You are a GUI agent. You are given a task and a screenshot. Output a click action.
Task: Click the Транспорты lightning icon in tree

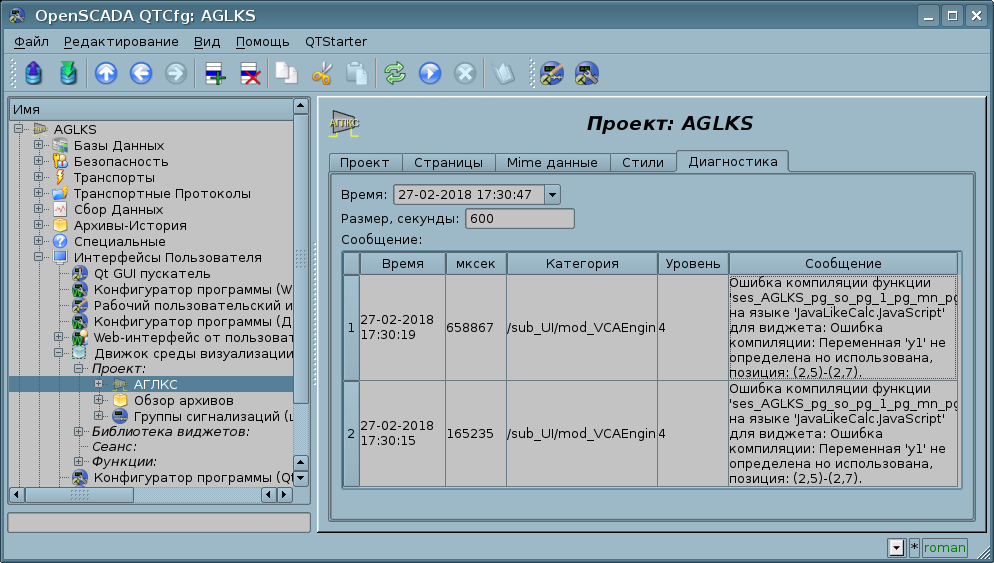tap(60, 178)
